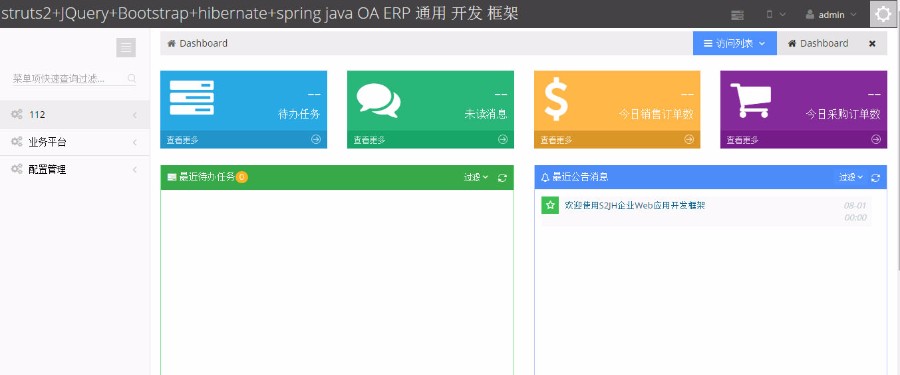The height and width of the screenshot is (375, 900).
Task: Click the shopping cart purchase icon
Action: pos(750,100)
